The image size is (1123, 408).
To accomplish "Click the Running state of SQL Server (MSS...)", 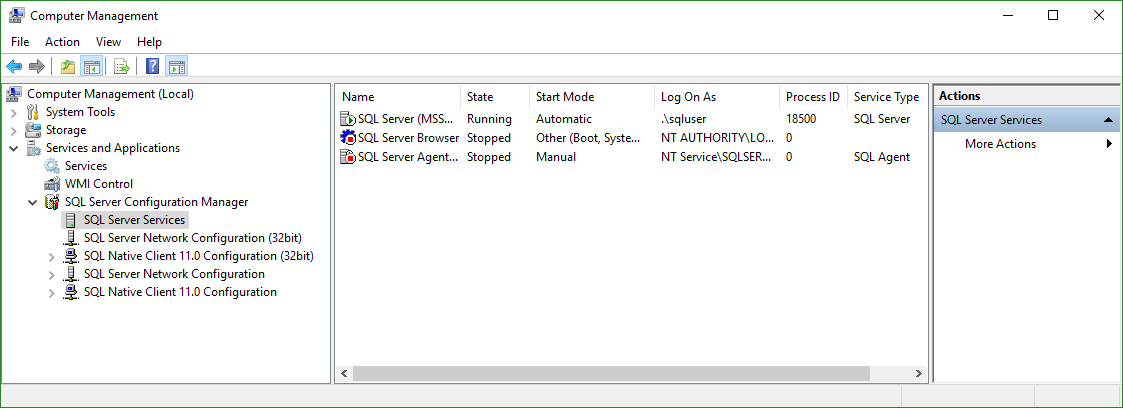I will pyautogui.click(x=489, y=119).
